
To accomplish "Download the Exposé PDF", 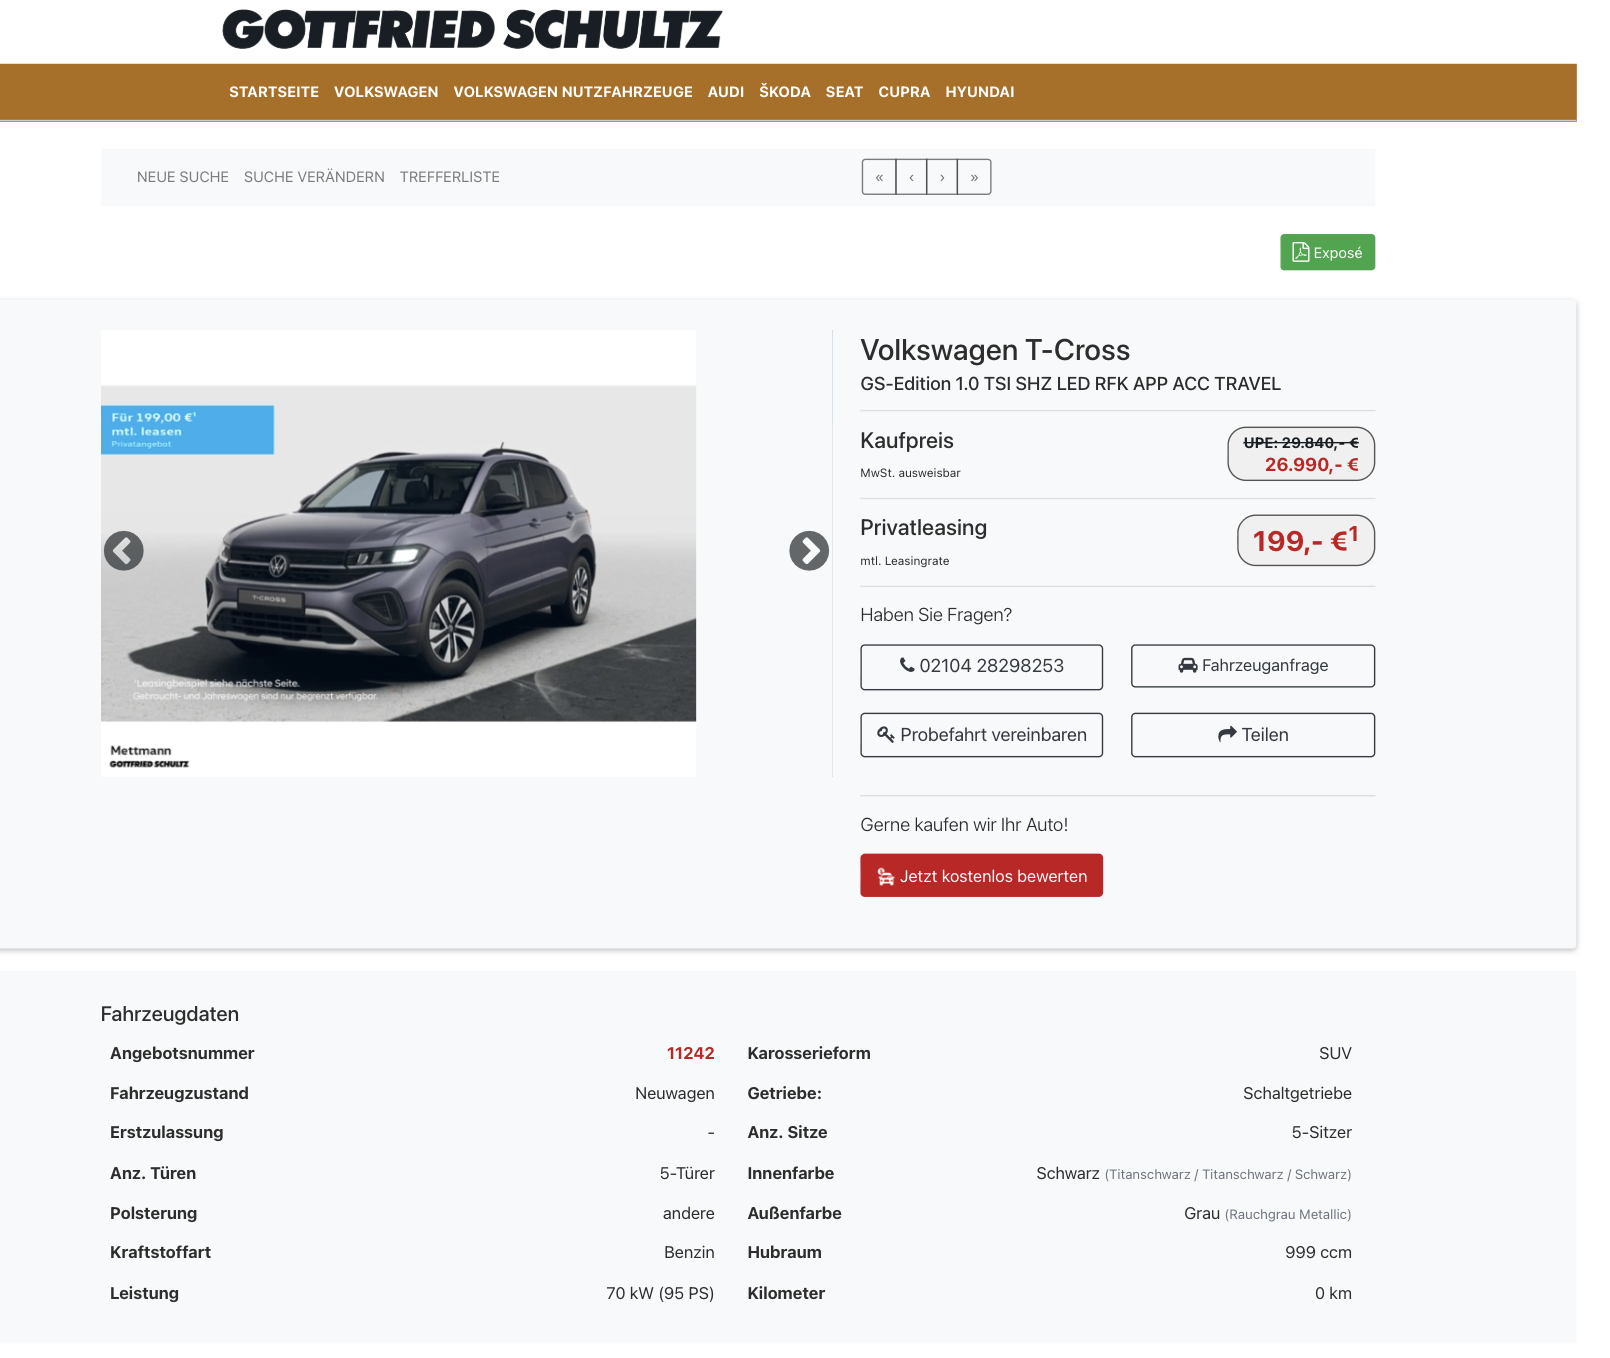I will tap(1326, 253).
